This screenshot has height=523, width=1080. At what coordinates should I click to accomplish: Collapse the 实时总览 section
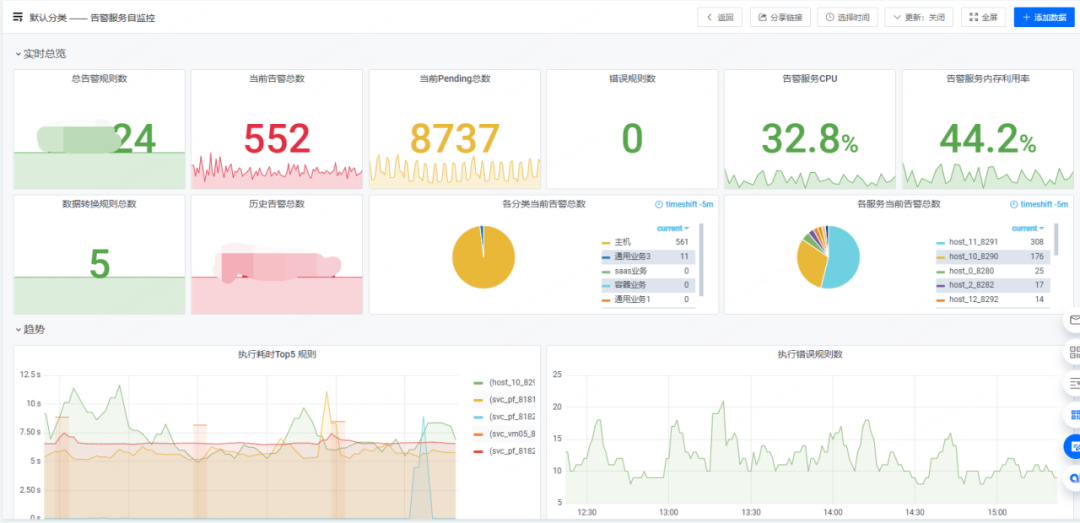click(x=41, y=54)
